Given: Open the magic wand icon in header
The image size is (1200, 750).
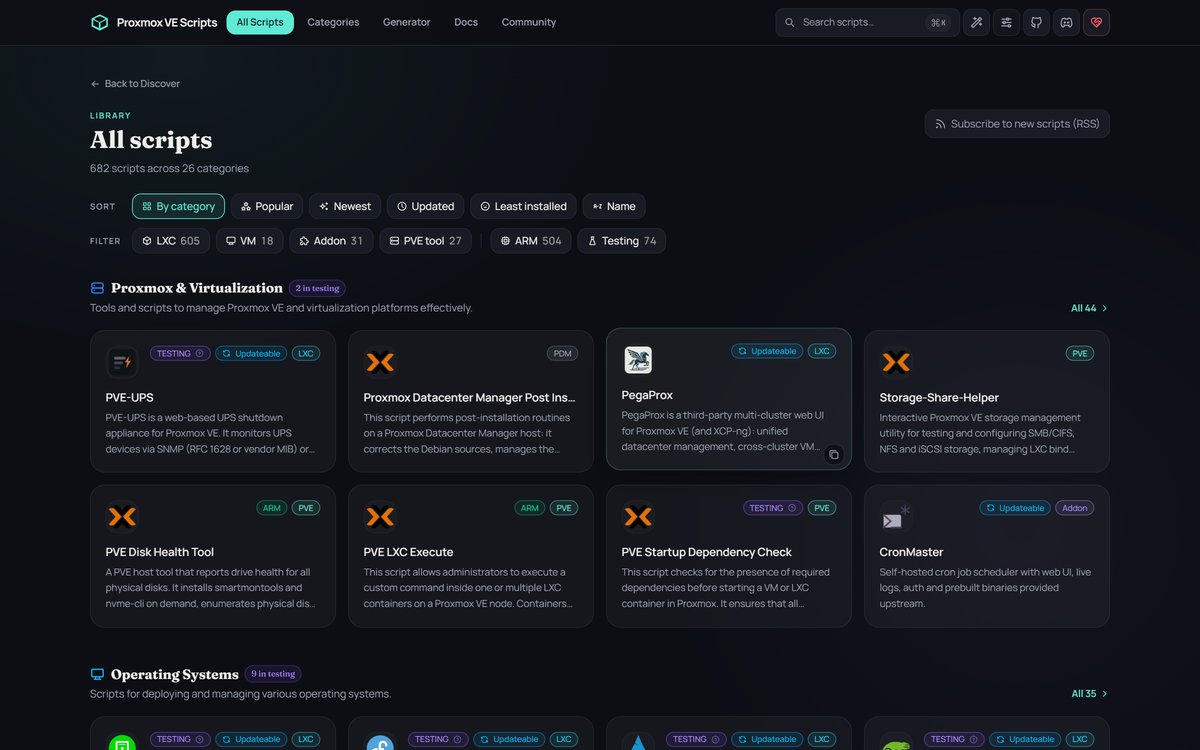Looking at the screenshot, I should 976,22.
